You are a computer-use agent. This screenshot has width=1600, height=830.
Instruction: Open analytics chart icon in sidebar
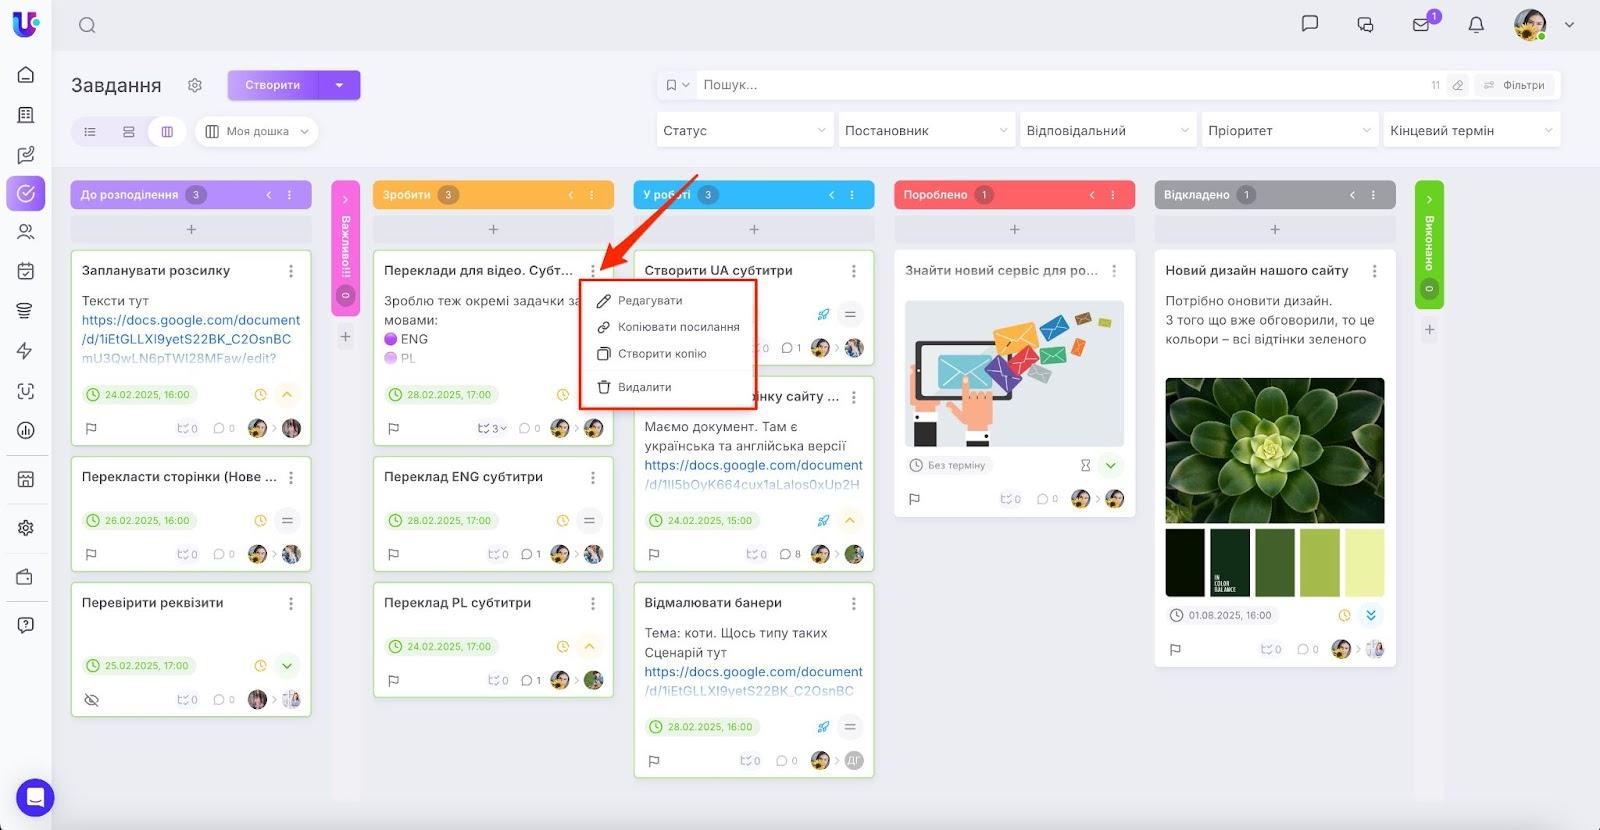tap(26, 430)
